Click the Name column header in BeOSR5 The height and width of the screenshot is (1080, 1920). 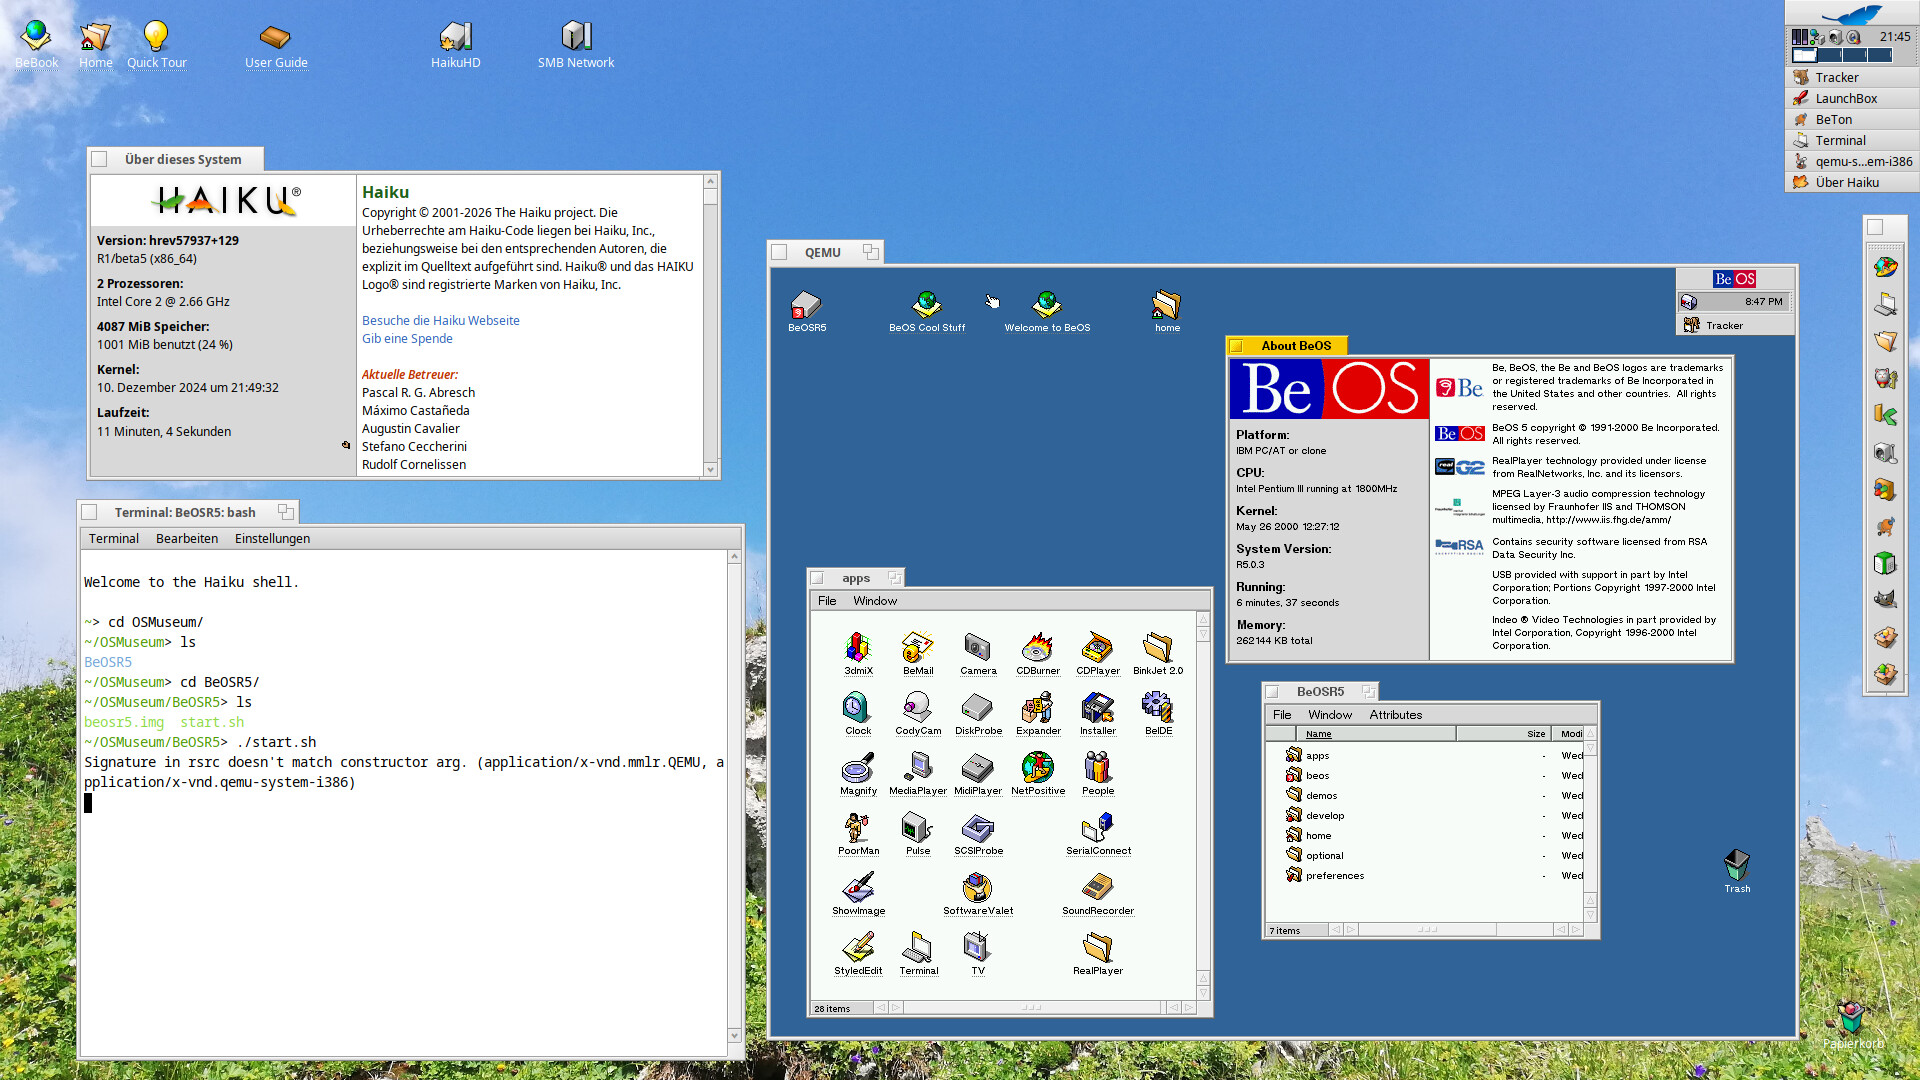(x=1318, y=734)
